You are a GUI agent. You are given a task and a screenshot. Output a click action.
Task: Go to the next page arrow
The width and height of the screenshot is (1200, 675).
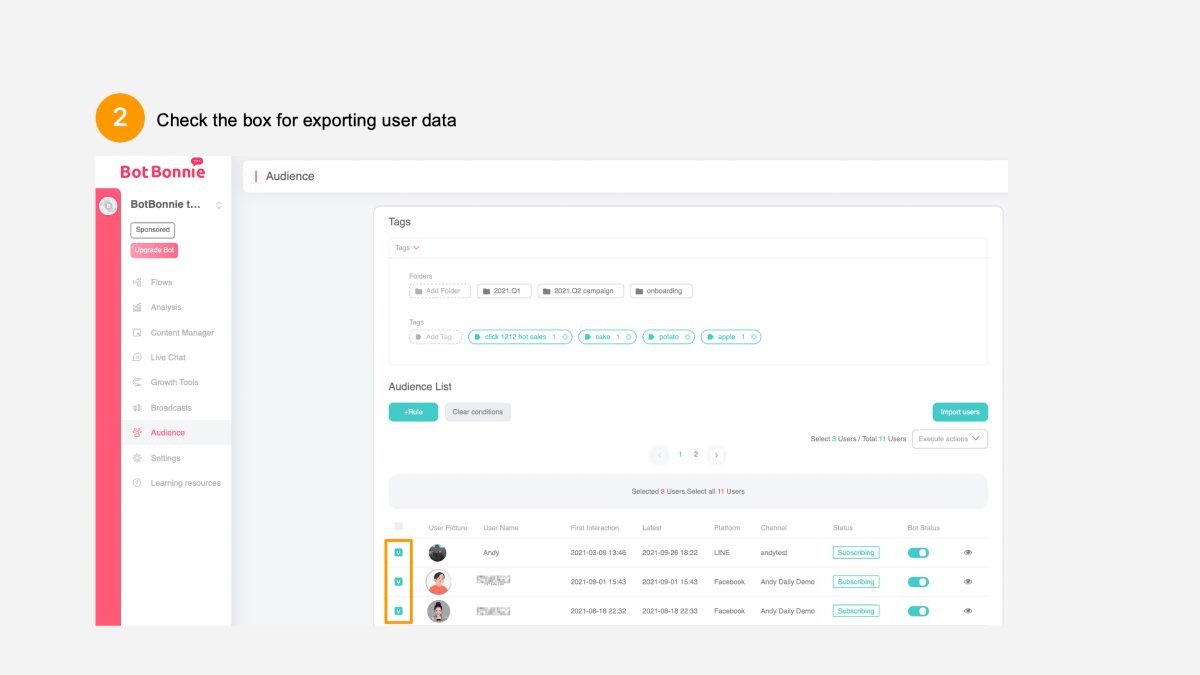pos(716,455)
